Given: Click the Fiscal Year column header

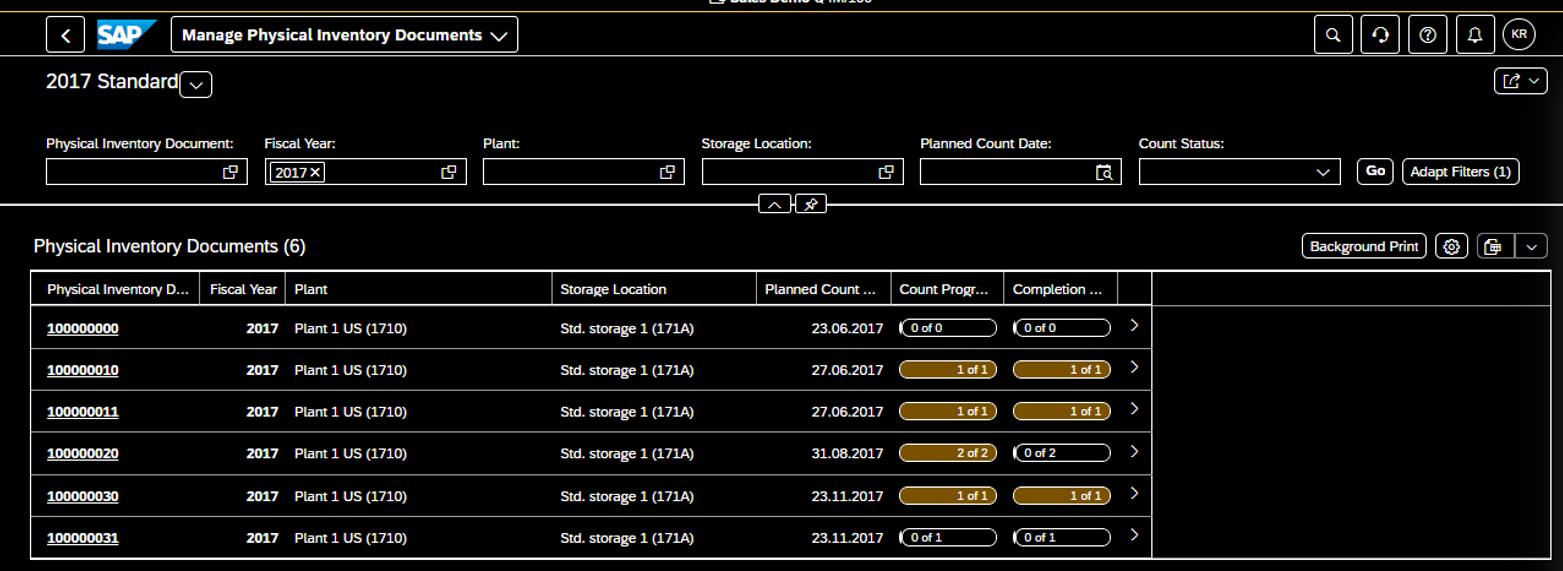Looking at the screenshot, I should tap(243, 289).
